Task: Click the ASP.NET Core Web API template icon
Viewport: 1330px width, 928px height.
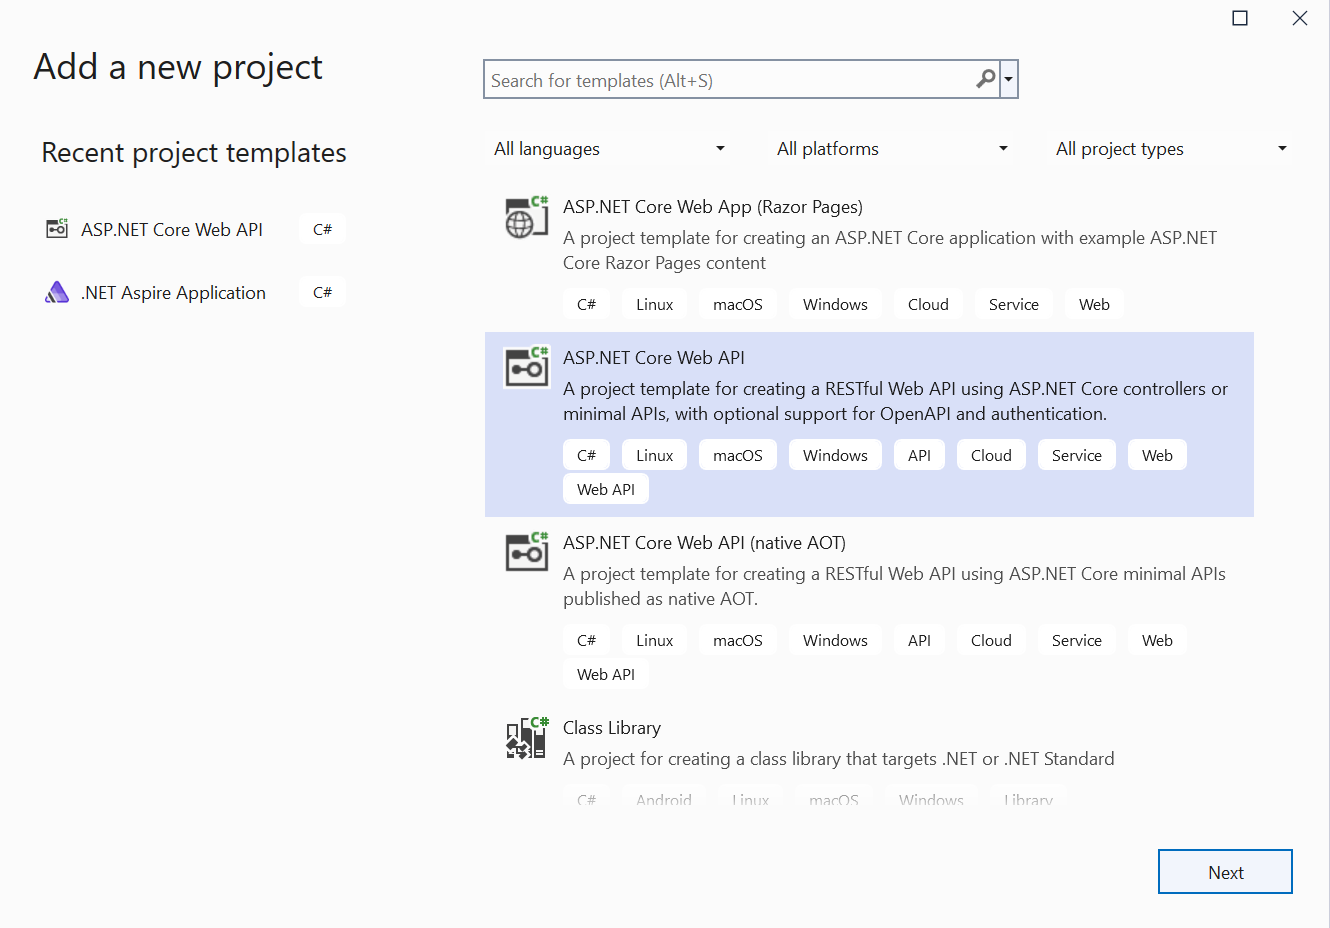Action: [x=526, y=367]
